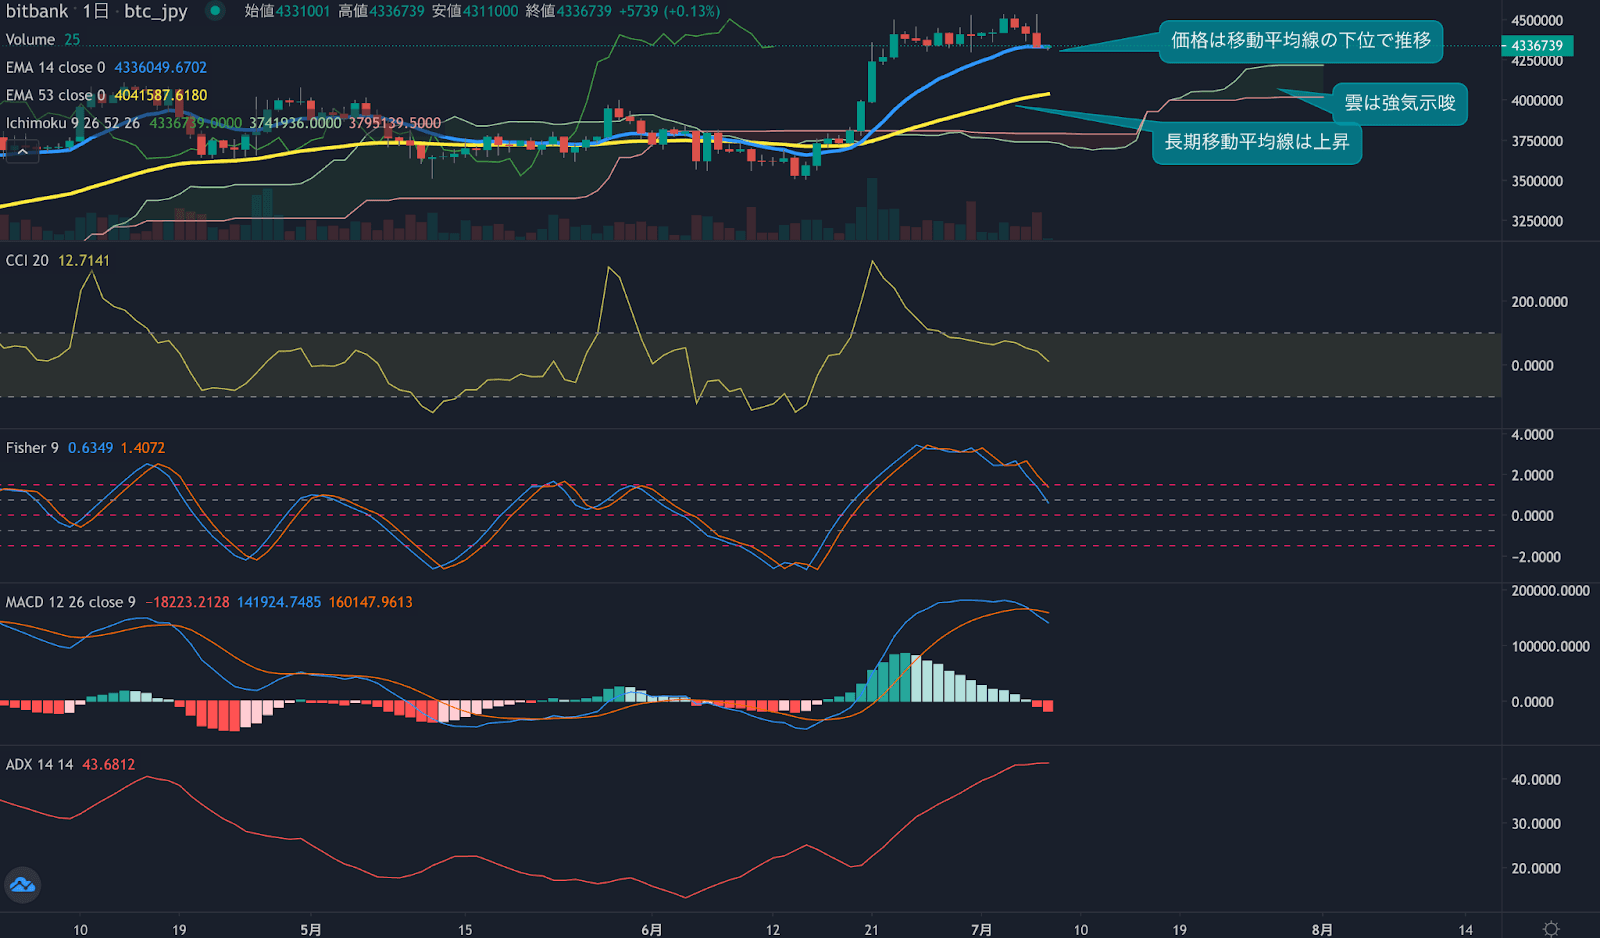The image size is (1600, 938).
Task: Click the Ichimoku 9 26 52 26 legend
Action: [x=72, y=123]
